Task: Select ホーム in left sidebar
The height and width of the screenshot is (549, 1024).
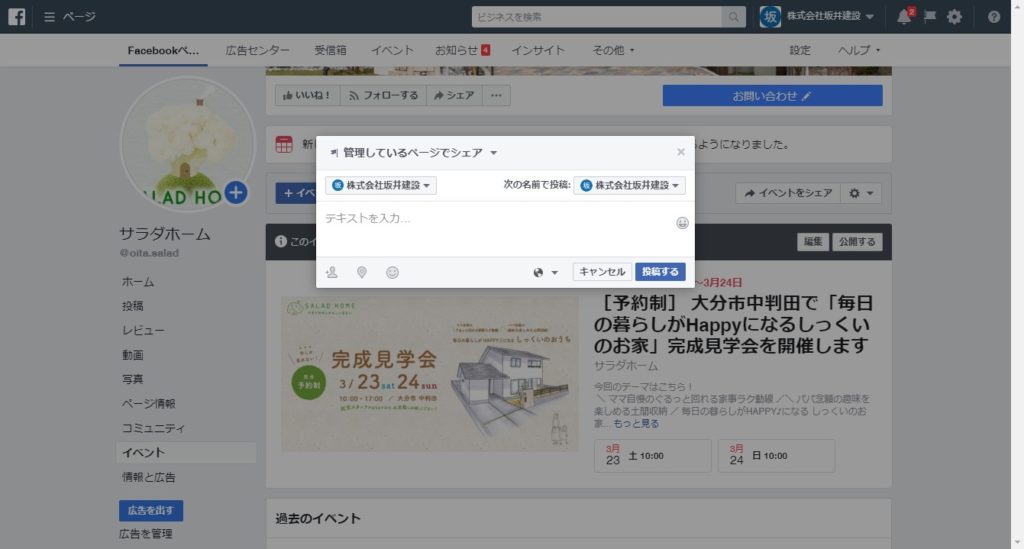Action: click(138, 282)
